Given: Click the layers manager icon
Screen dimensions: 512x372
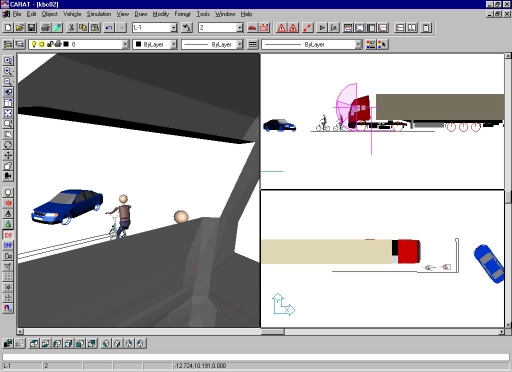Looking at the screenshot, I should [8, 44].
